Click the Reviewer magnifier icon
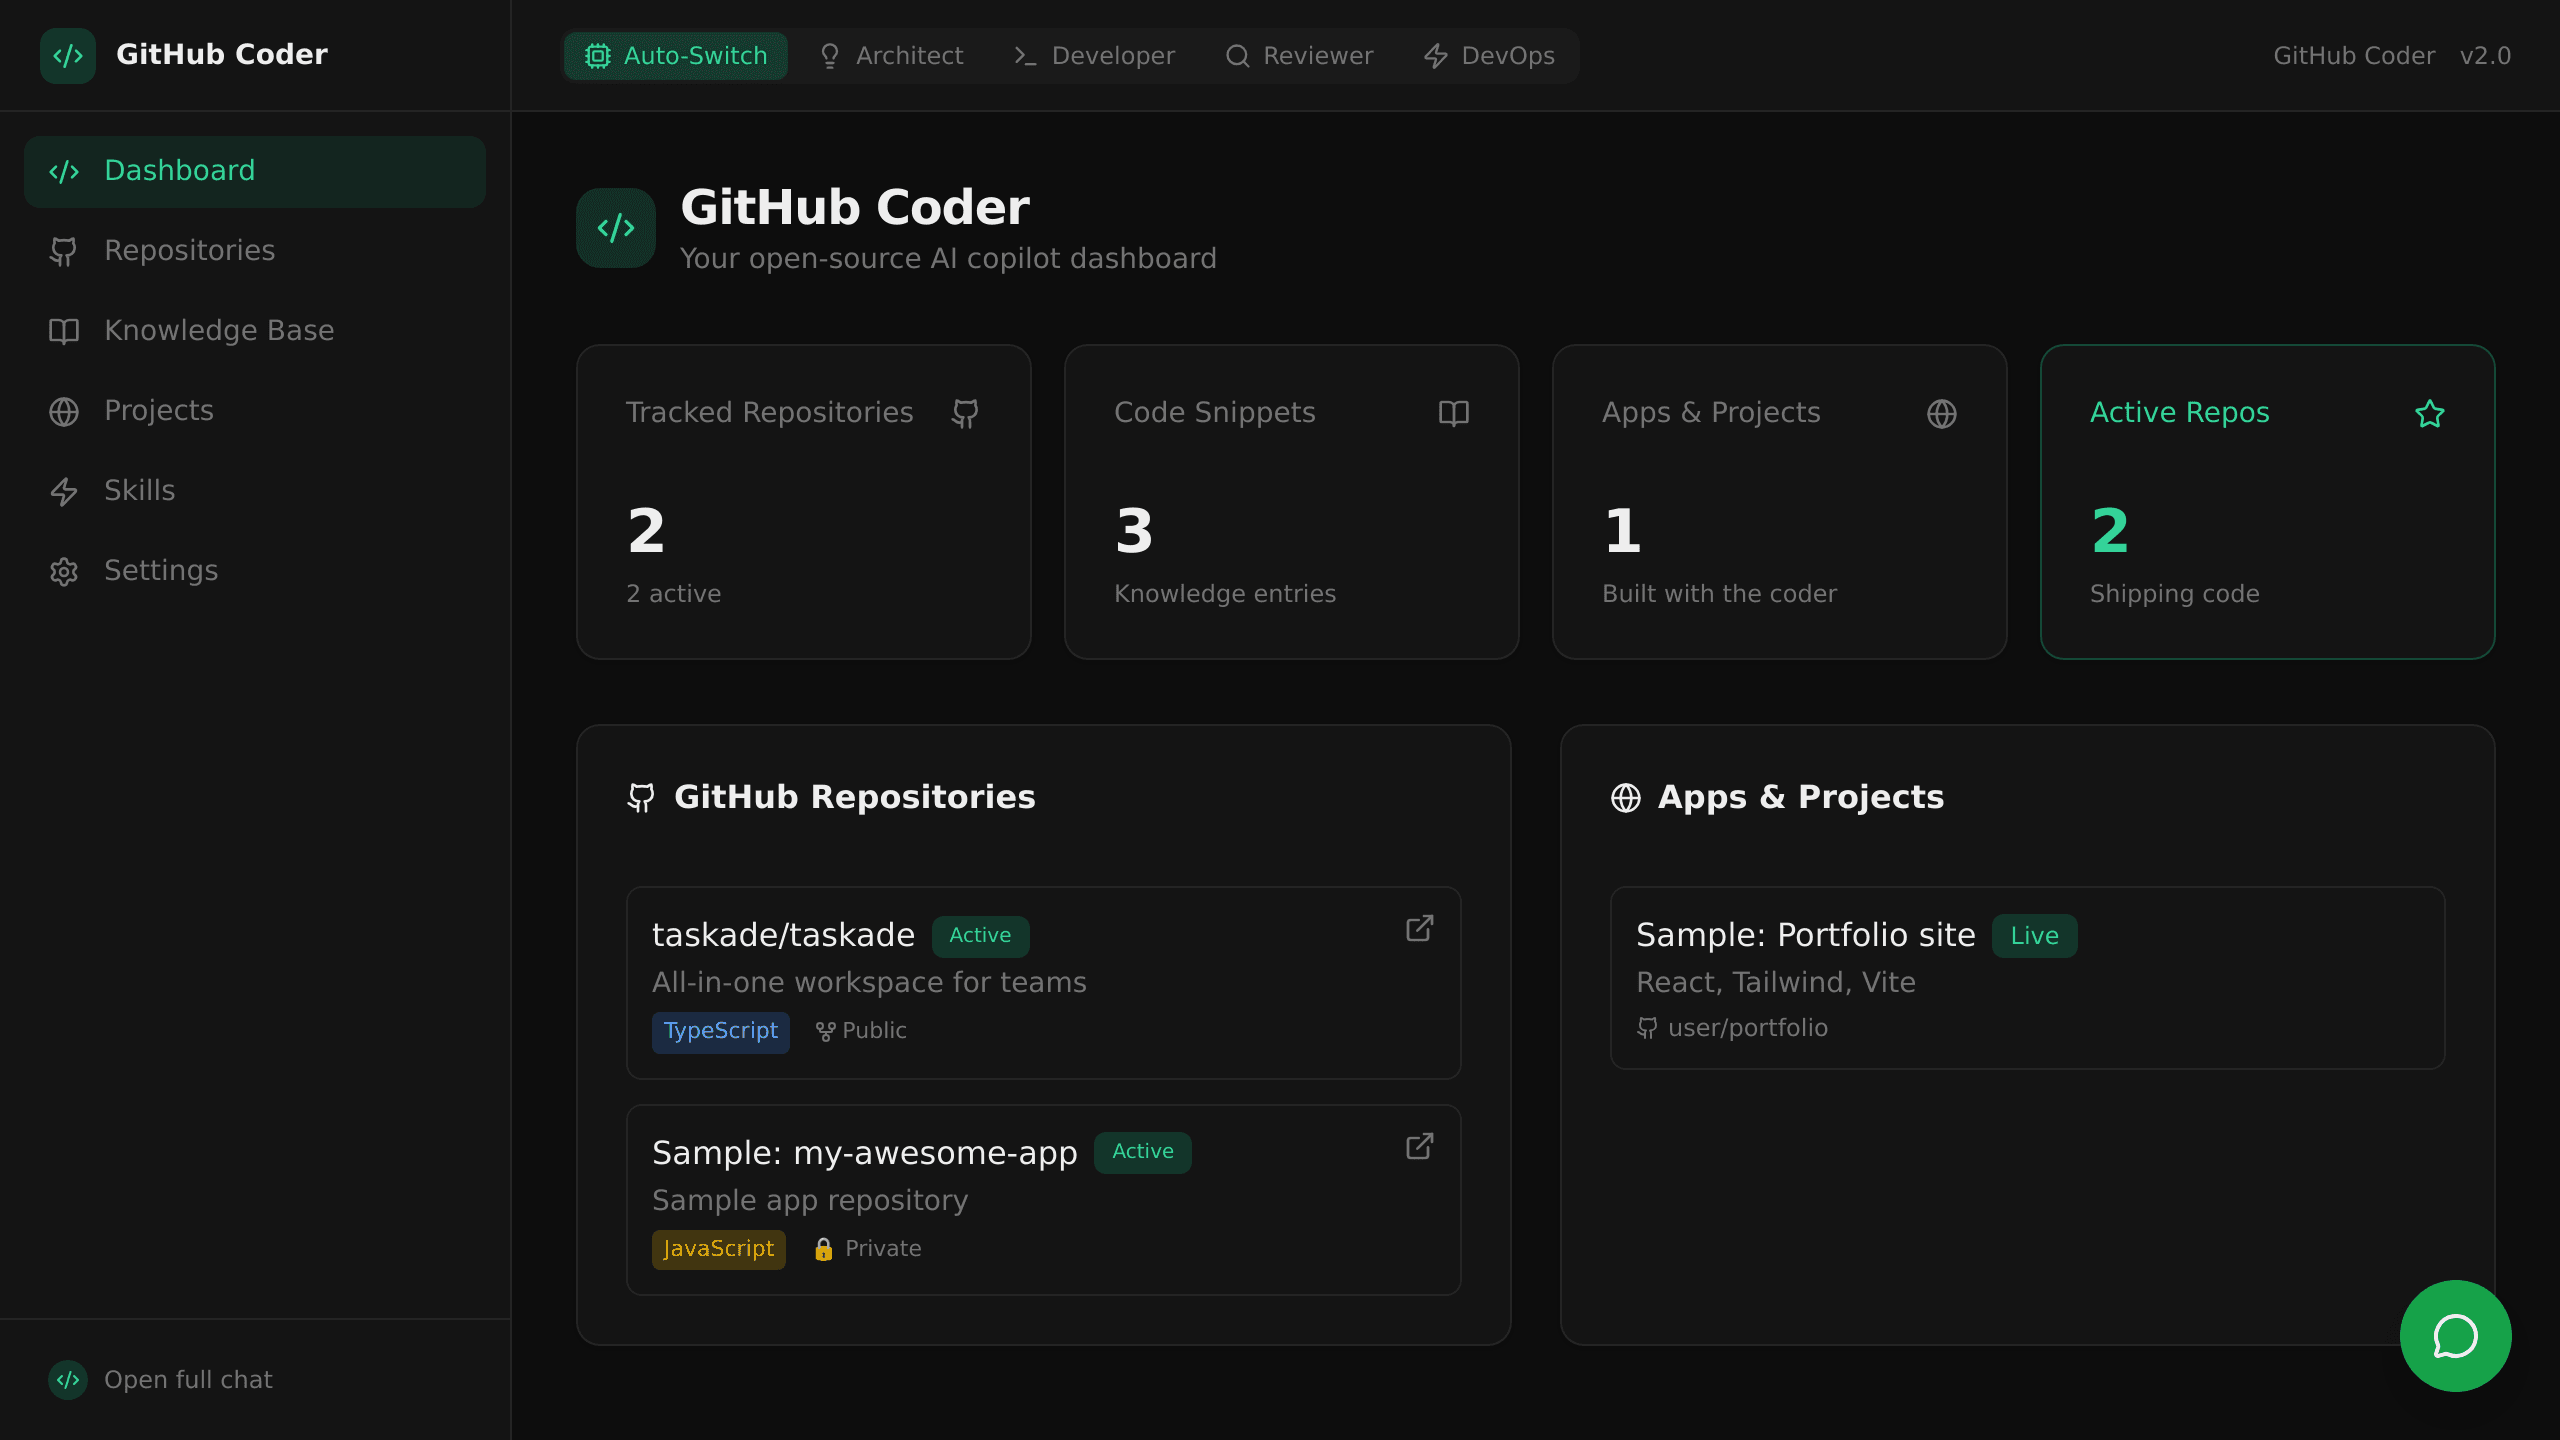Image resolution: width=2560 pixels, height=1440 pixels. click(x=1238, y=56)
